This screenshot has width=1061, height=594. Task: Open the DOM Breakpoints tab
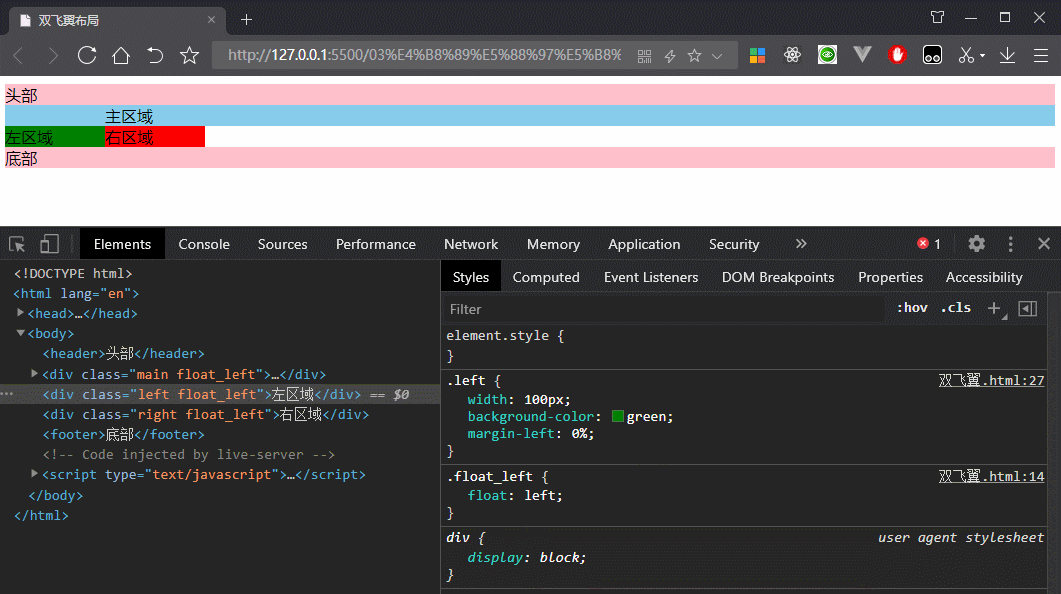click(778, 277)
